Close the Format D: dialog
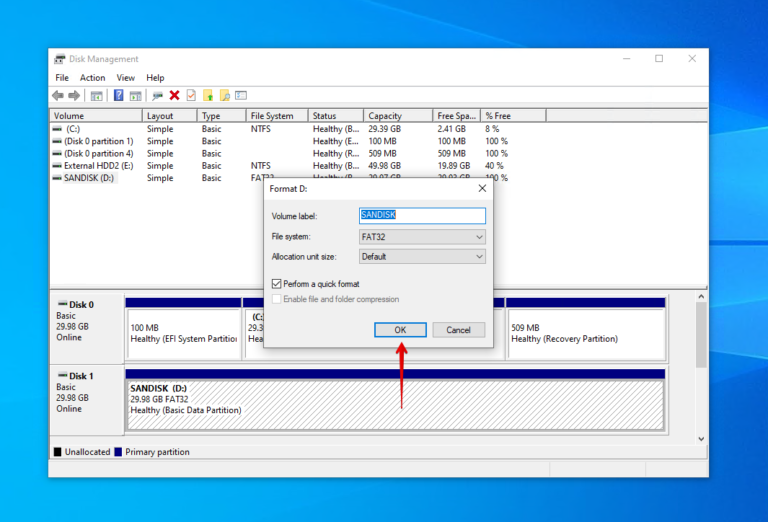 (x=482, y=188)
